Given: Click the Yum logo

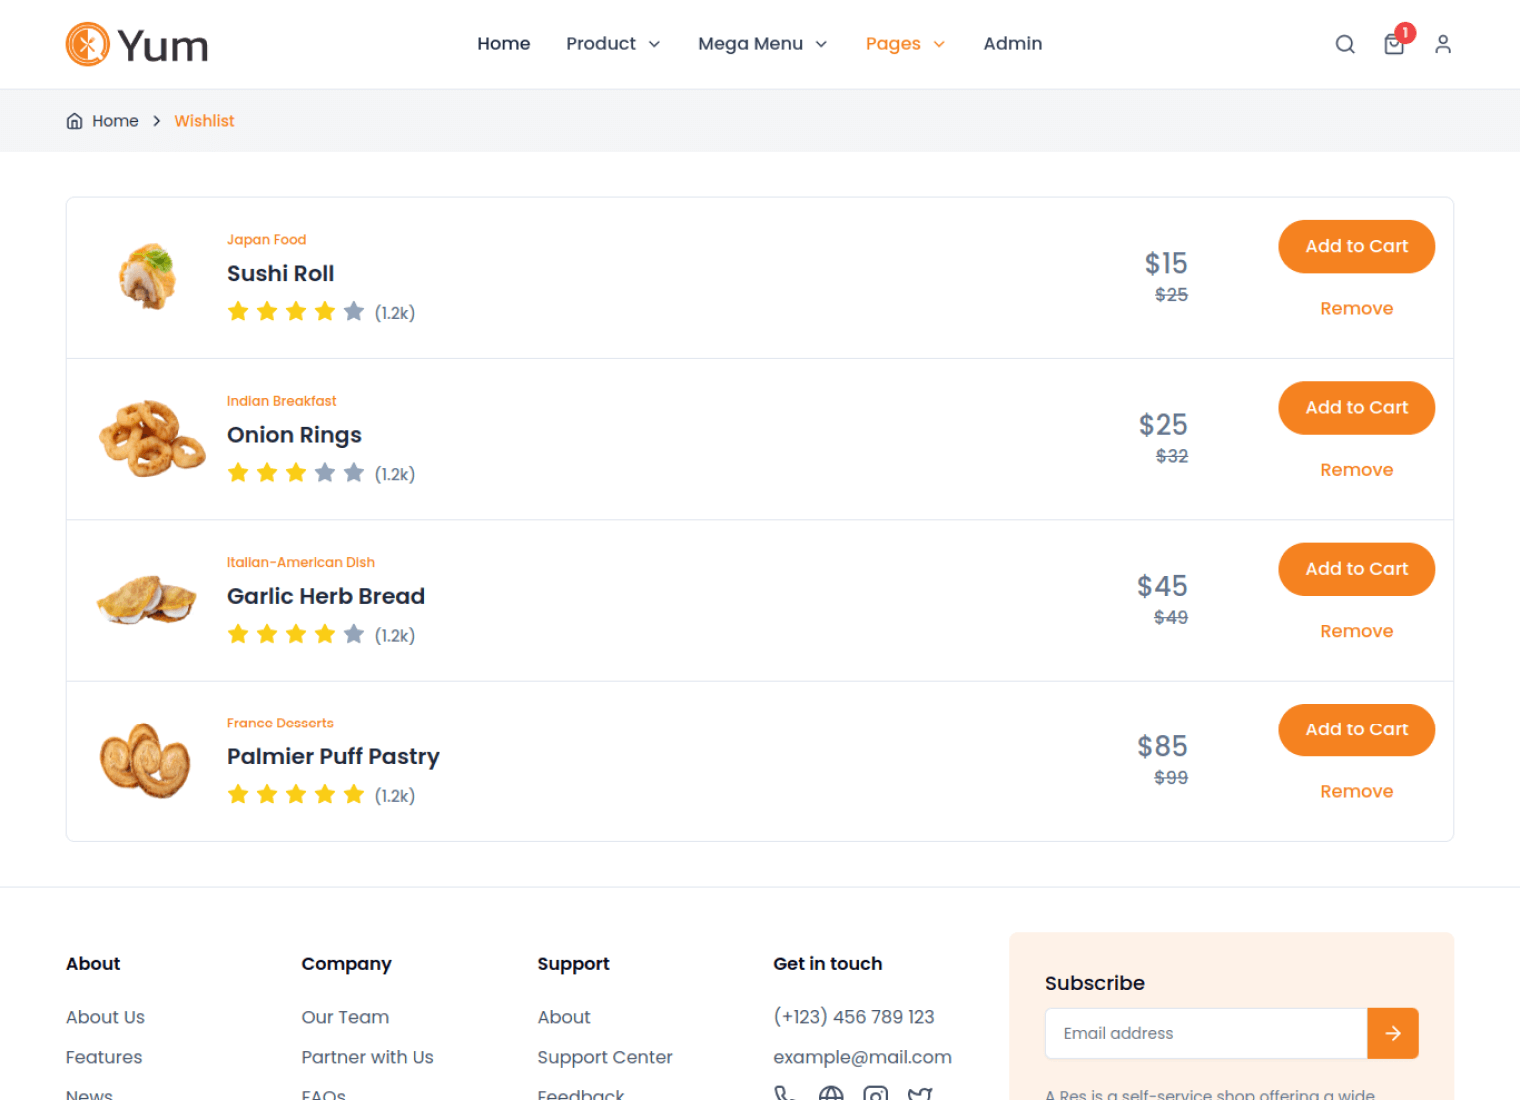Looking at the screenshot, I should click(x=137, y=45).
